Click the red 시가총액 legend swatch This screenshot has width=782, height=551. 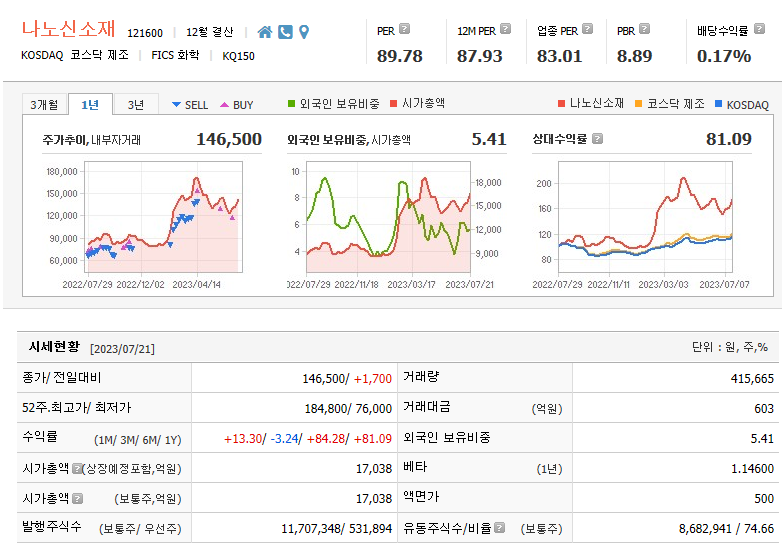click(x=393, y=104)
